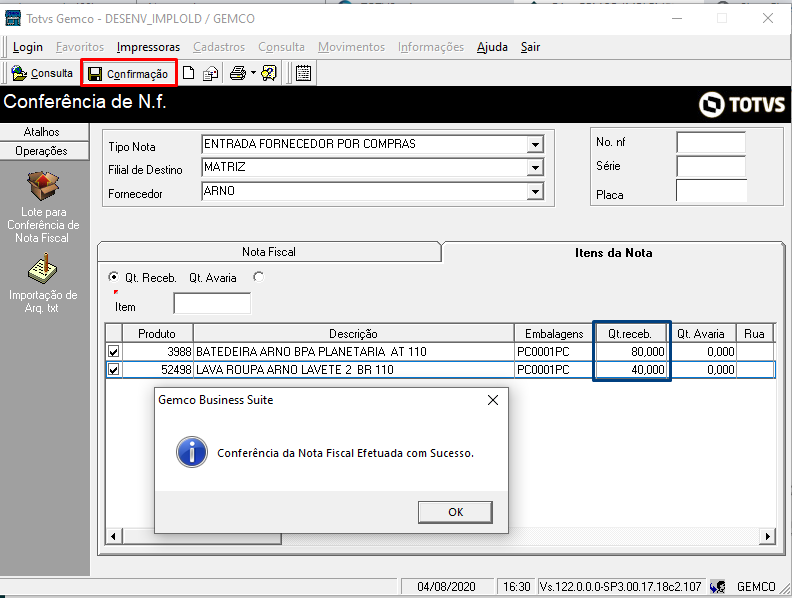792x598 pixels.
Task: Click LAVA ROUPA ARNO LAVETE 2 cell
Action: [354, 370]
